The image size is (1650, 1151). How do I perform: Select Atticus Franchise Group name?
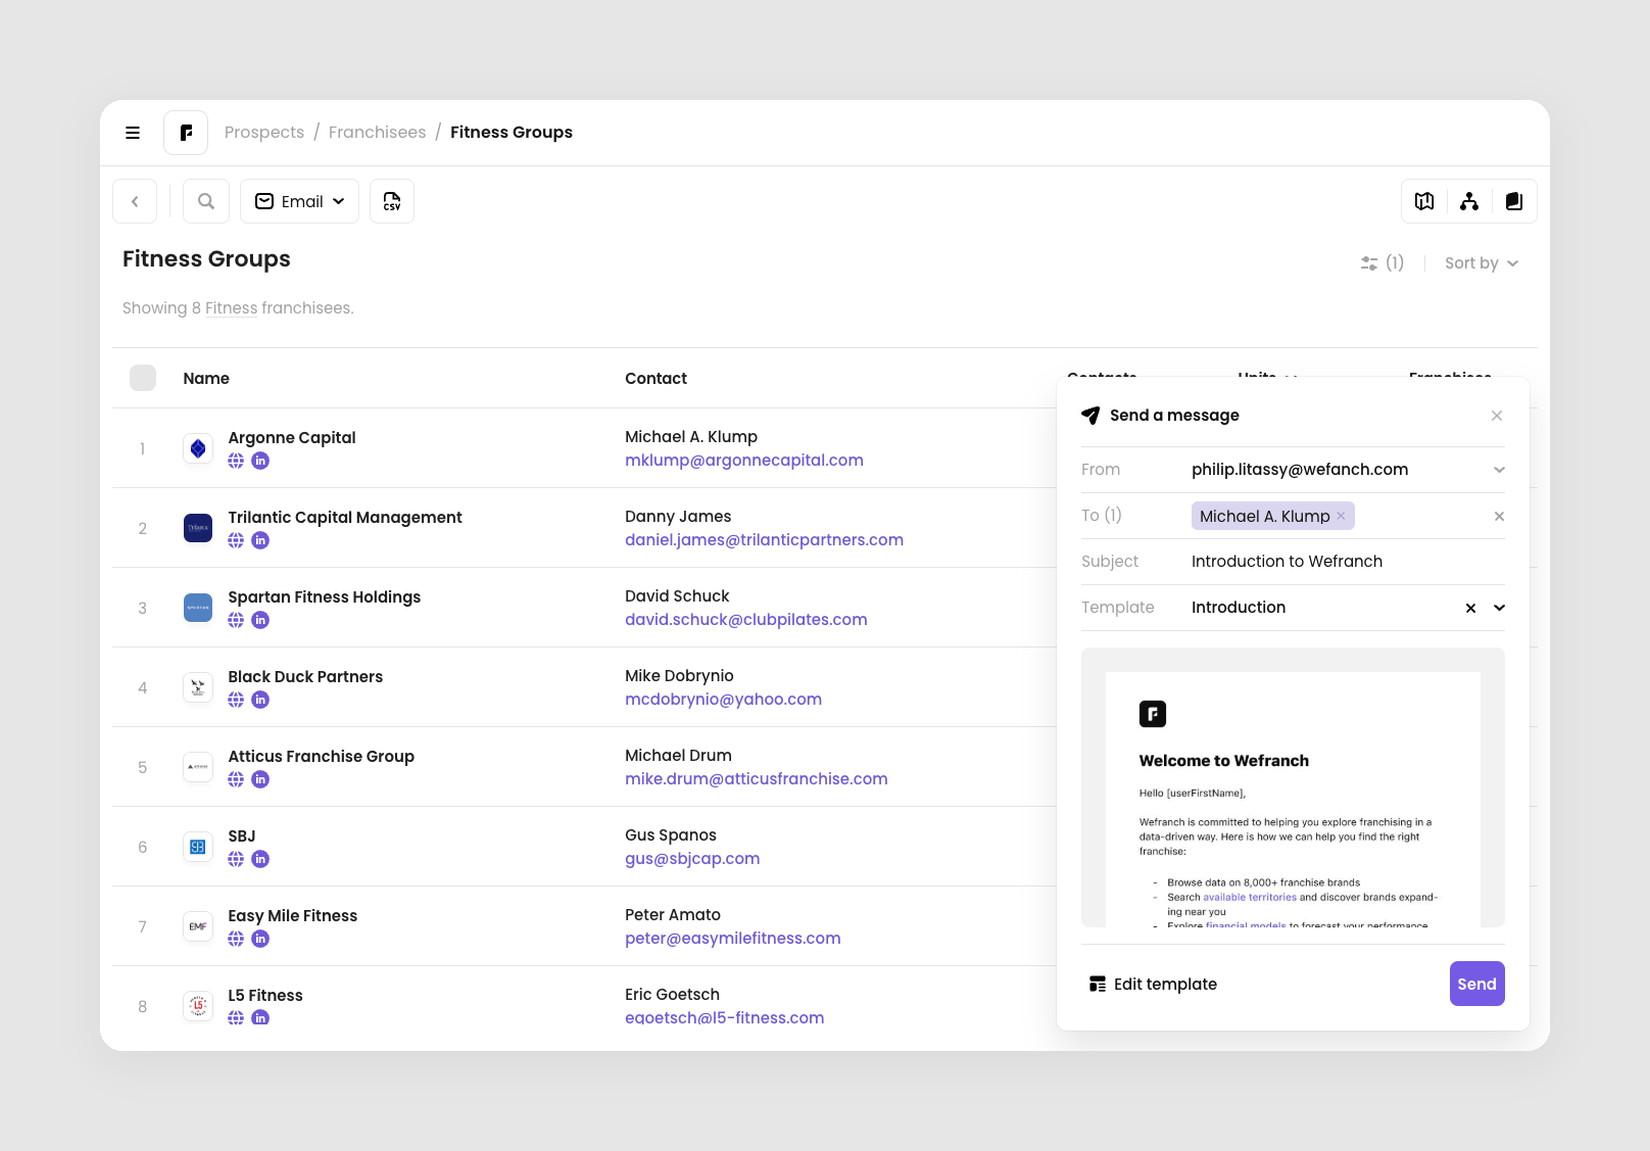coord(321,756)
